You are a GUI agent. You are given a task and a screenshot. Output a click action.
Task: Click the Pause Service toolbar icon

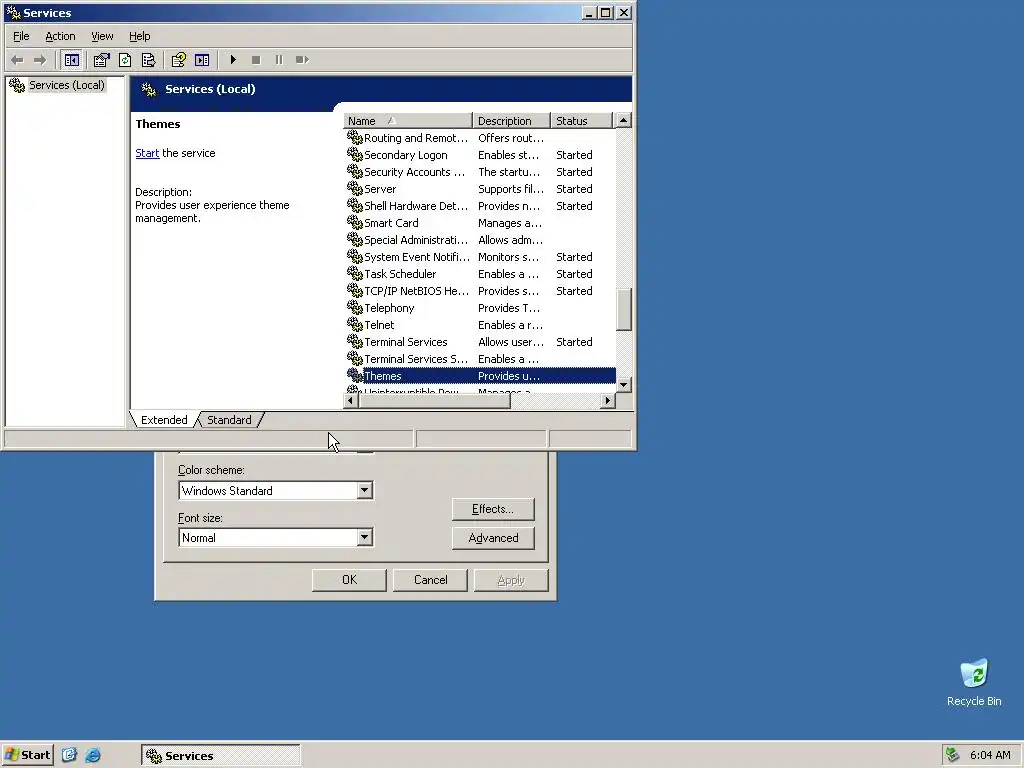(x=279, y=60)
